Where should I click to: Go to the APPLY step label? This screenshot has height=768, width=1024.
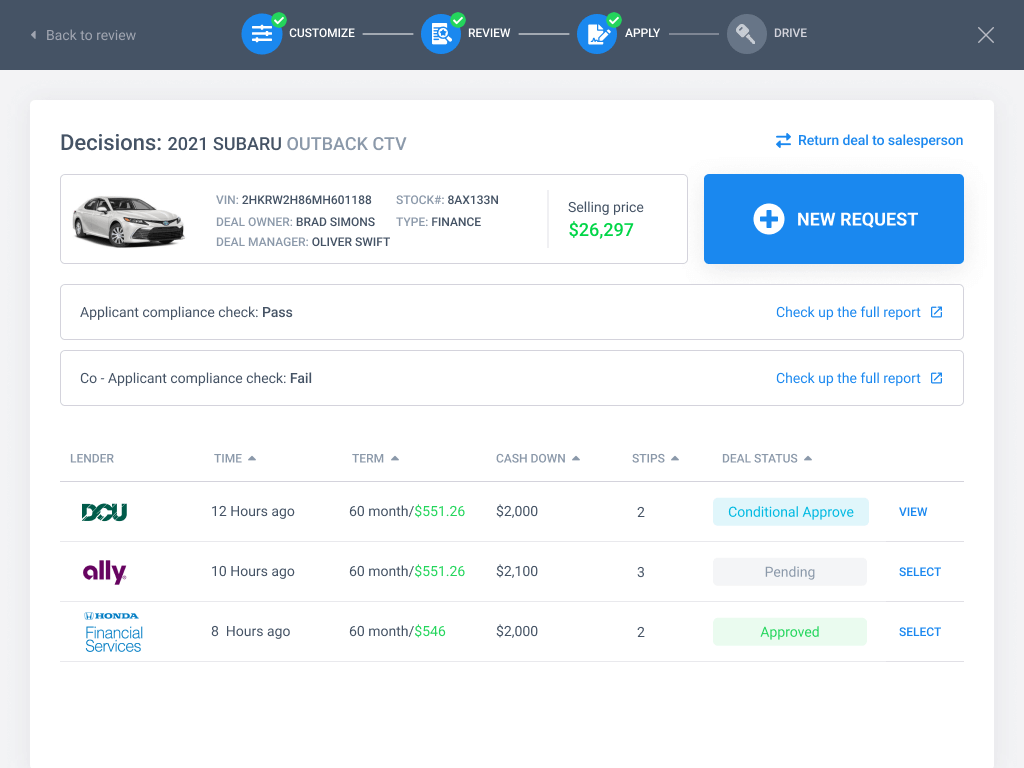[x=643, y=33]
